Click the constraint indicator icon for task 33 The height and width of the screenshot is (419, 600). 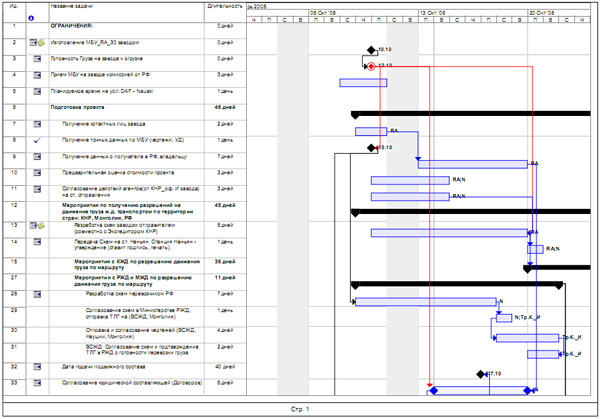pyautogui.click(x=36, y=384)
